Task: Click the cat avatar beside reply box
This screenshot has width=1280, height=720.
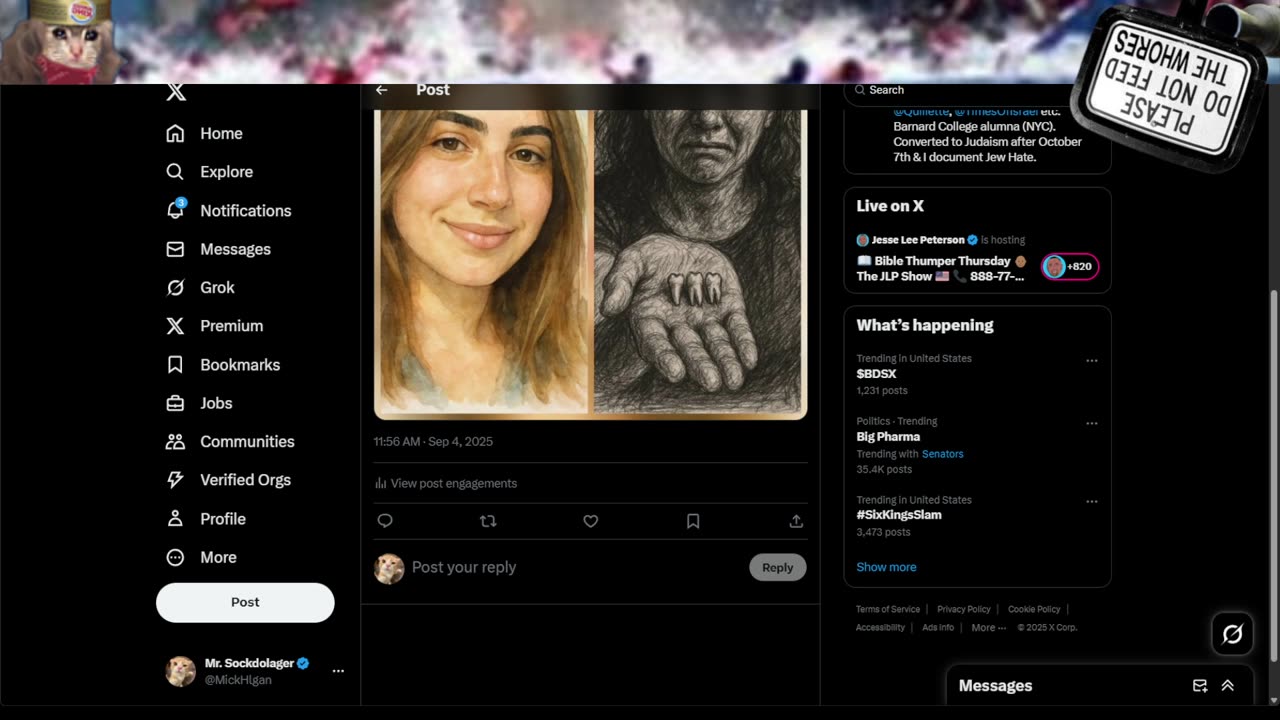Action: tap(389, 568)
